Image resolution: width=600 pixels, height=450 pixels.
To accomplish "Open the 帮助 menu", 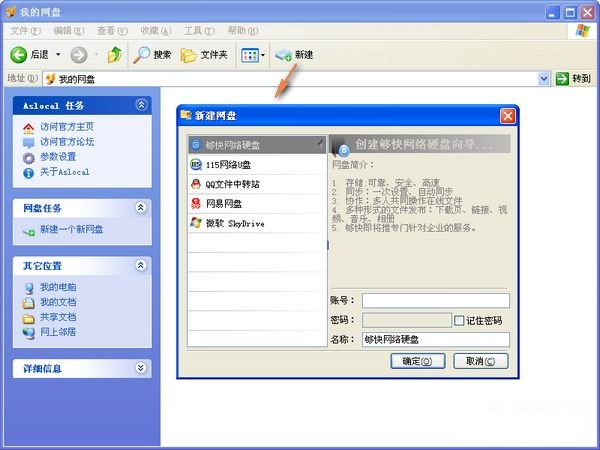I will (243, 31).
